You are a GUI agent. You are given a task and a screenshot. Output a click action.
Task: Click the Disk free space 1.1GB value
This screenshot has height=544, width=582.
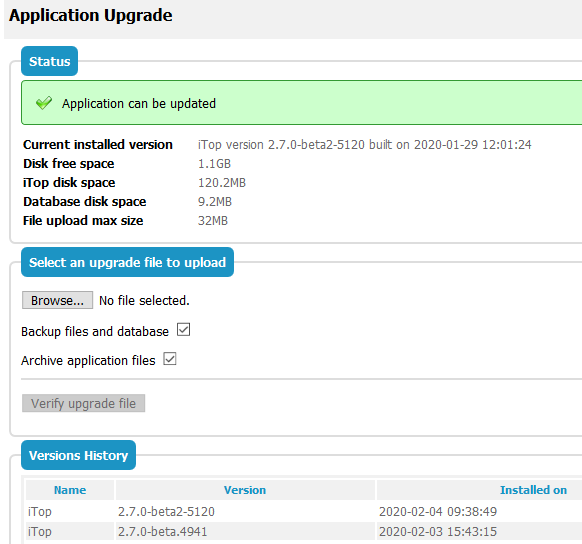pos(214,164)
